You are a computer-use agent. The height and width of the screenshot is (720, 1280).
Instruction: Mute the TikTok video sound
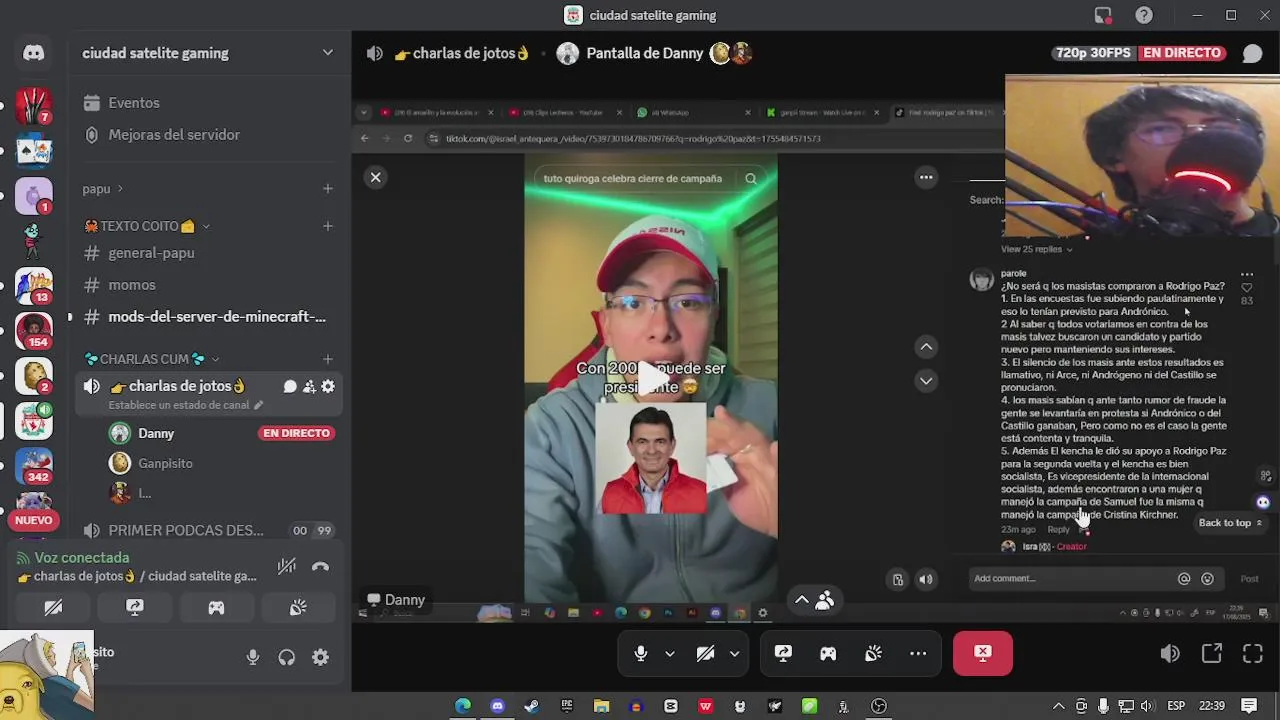(926, 579)
